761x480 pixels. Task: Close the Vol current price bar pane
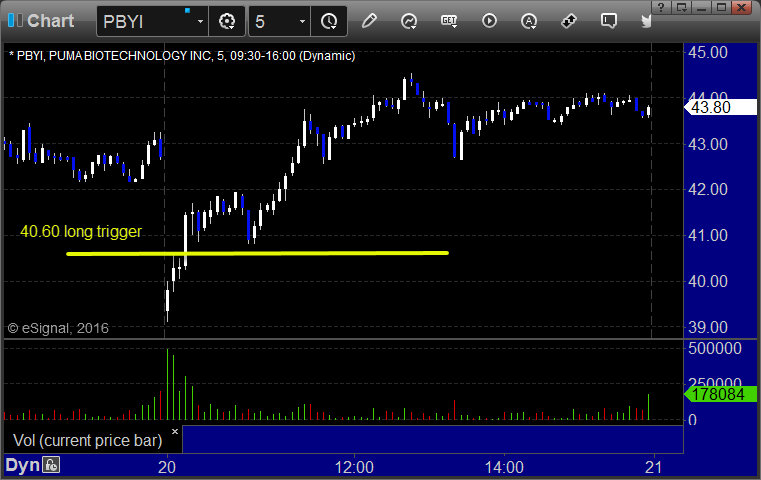point(175,431)
